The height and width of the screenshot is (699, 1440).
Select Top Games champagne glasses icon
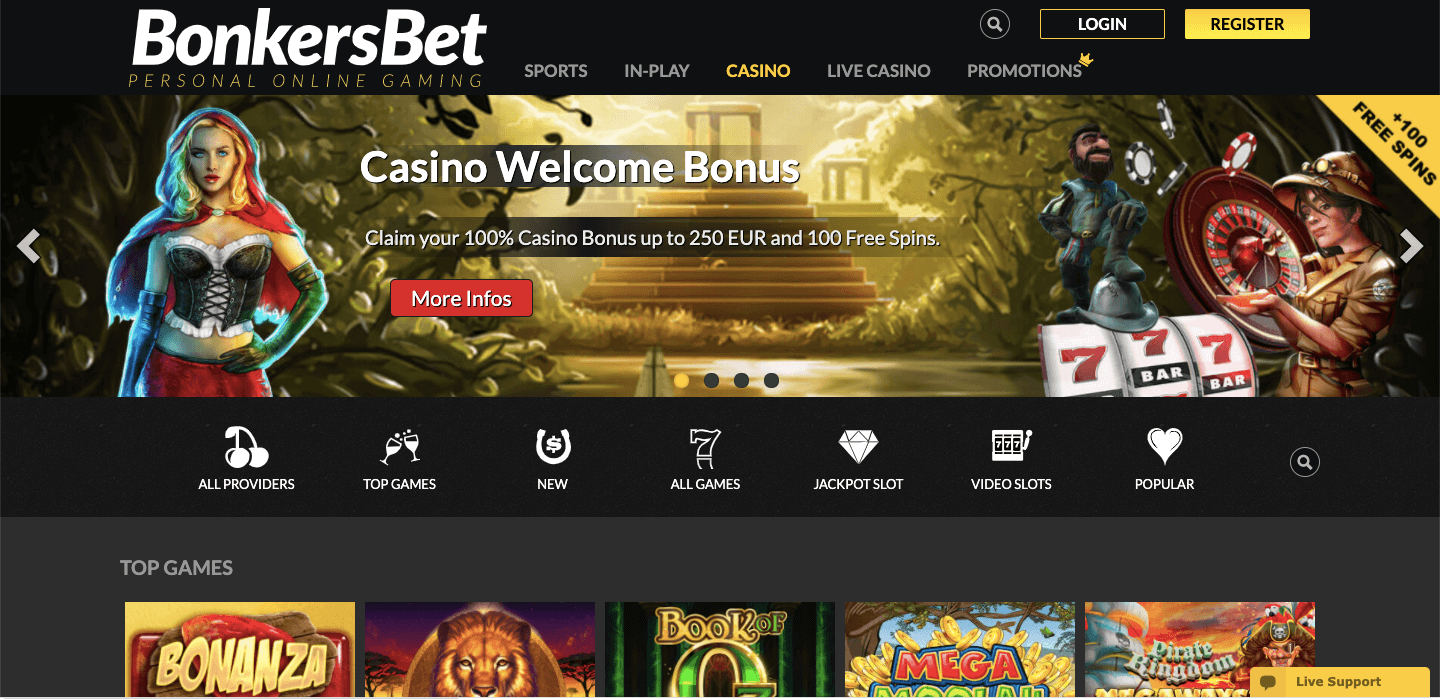point(400,447)
